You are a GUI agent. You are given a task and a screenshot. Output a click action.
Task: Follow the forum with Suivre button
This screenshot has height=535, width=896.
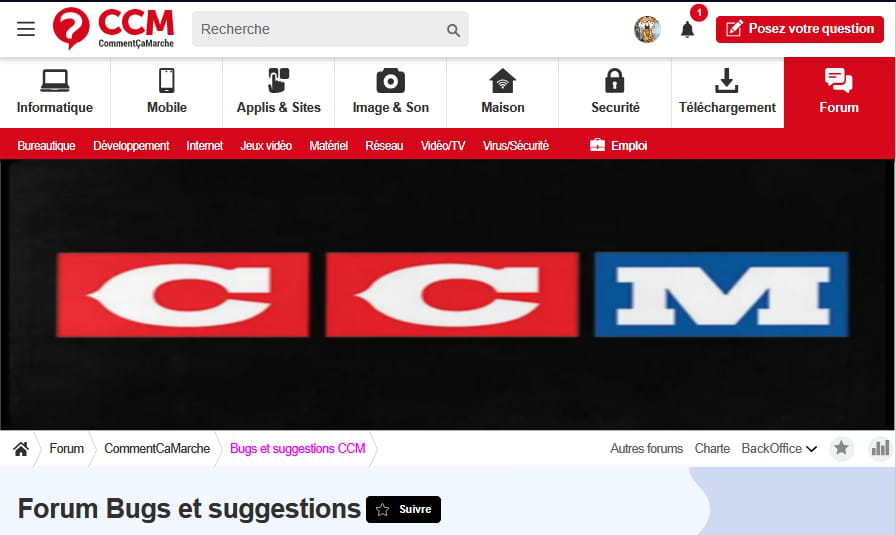(x=403, y=509)
